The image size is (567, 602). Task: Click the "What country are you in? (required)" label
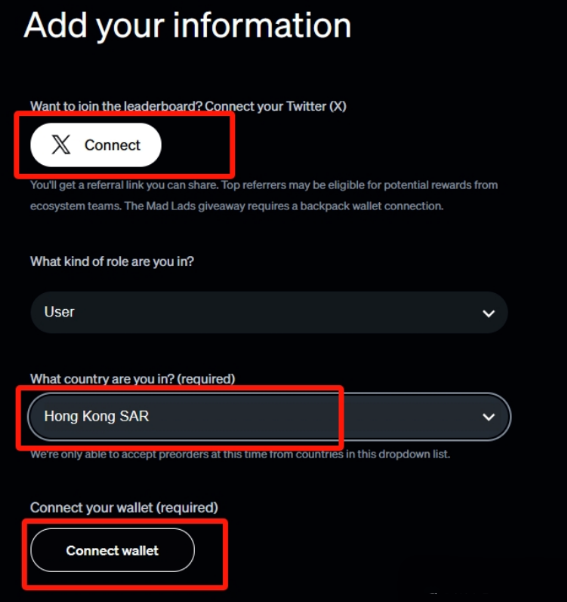tap(132, 379)
